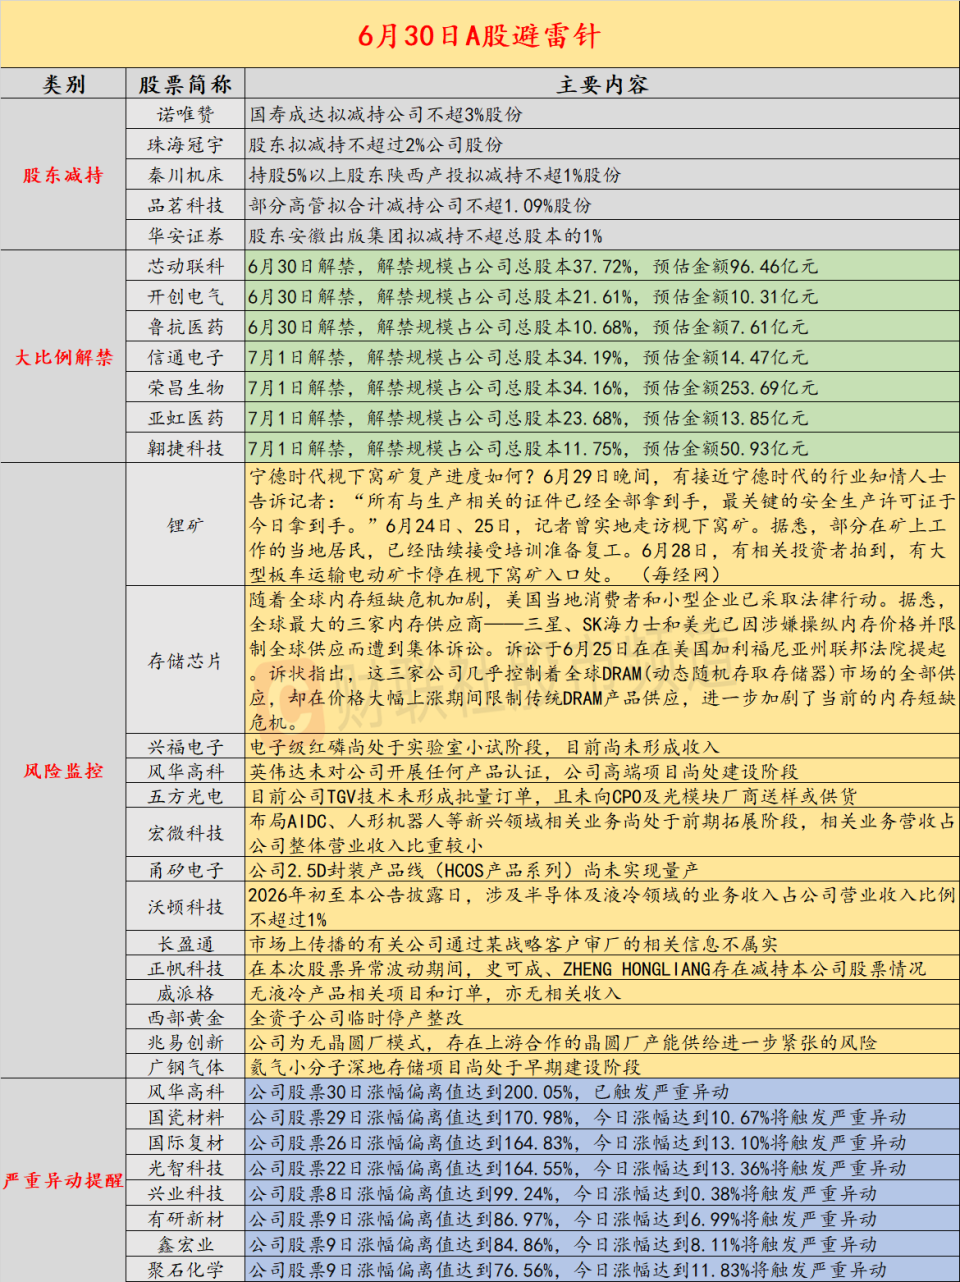Click the 2.5D封装产品线 content cell

(x=602, y=871)
